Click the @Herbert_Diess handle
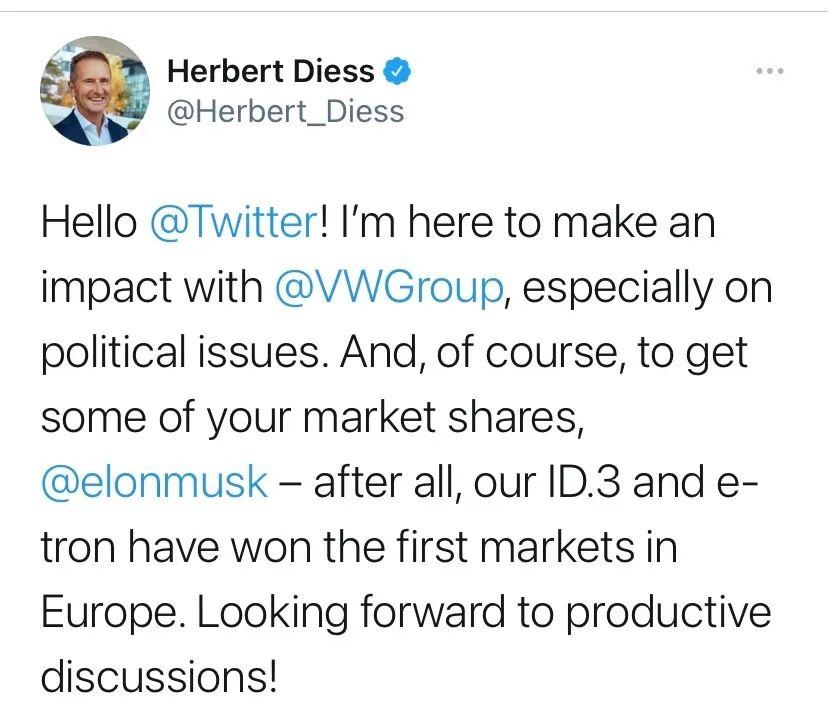 click(x=285, y=110)
